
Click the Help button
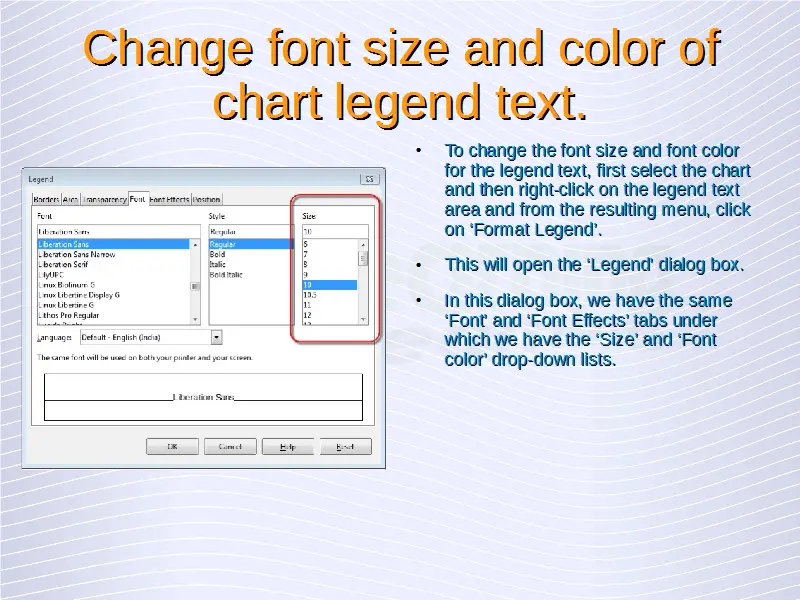click(287, 447)
